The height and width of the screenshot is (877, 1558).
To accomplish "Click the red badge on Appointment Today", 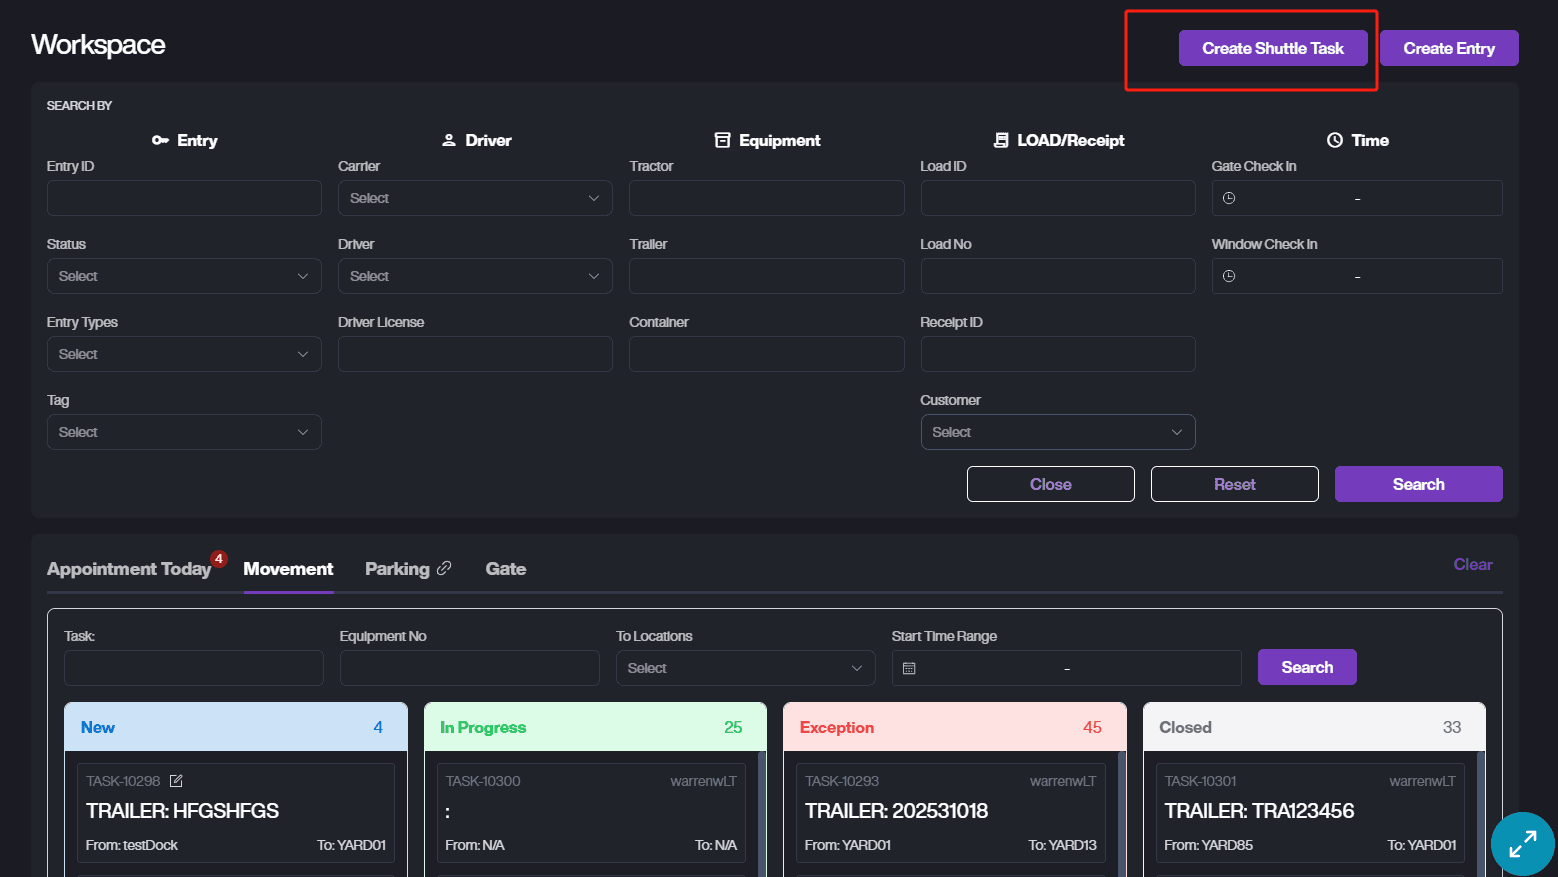I will [219, 558].
